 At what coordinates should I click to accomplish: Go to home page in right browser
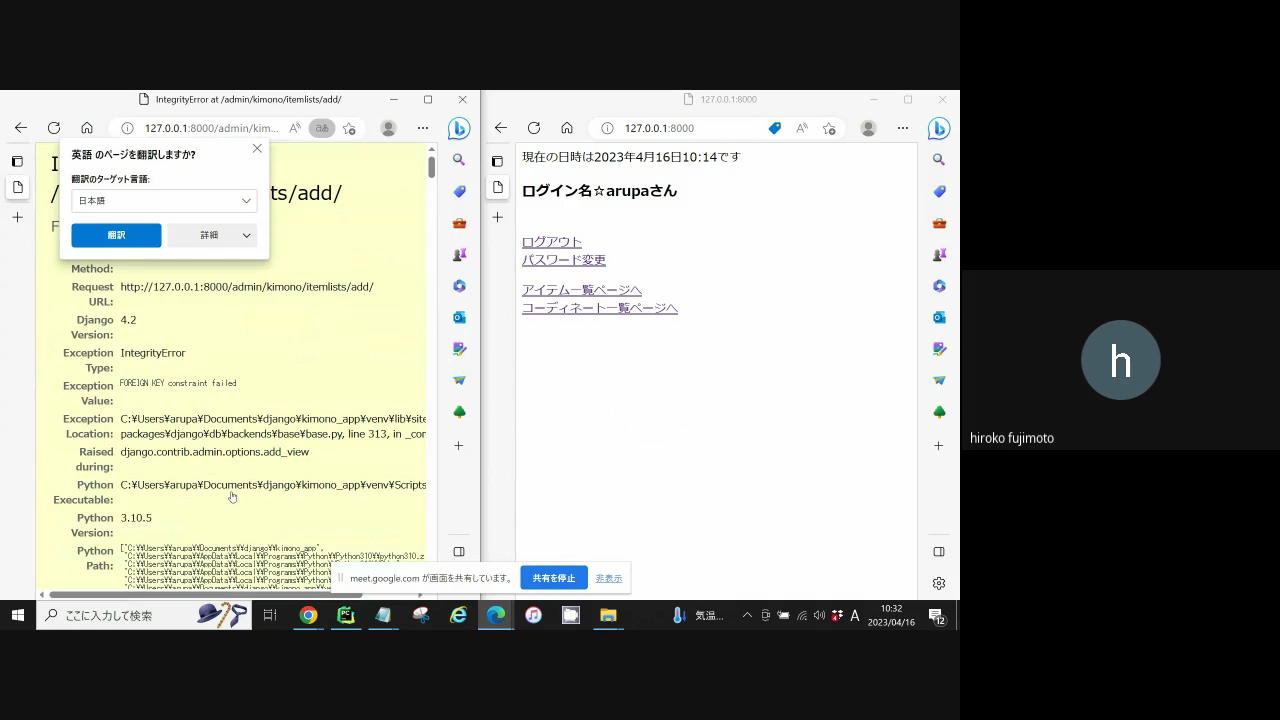[x=567, y=128]
